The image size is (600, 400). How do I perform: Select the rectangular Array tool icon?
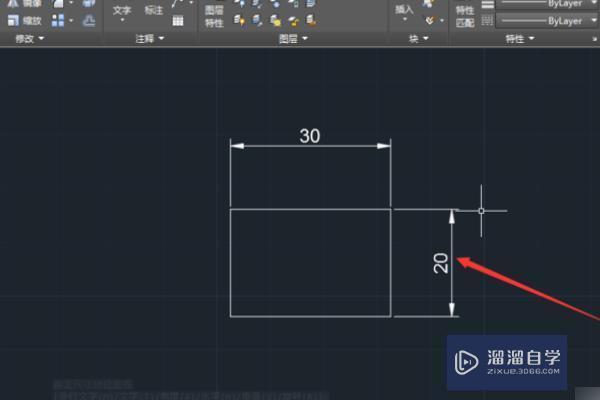pyautogui.click(x=58, y=21)
